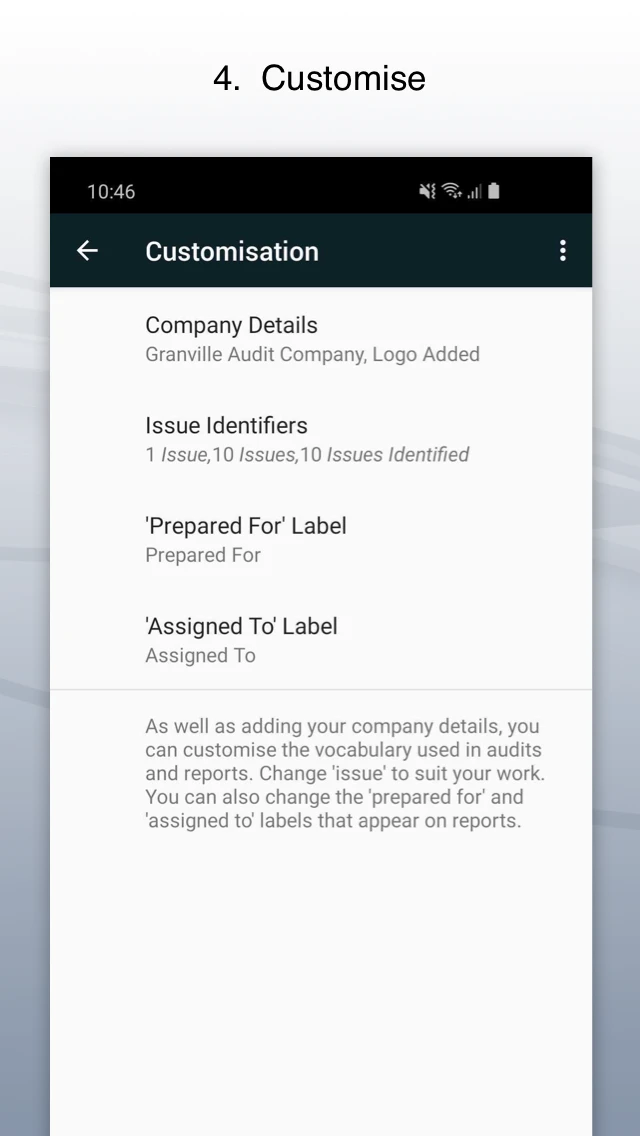
Task: Open the Issue Identifiers setting
Action: tap(226, 425)
